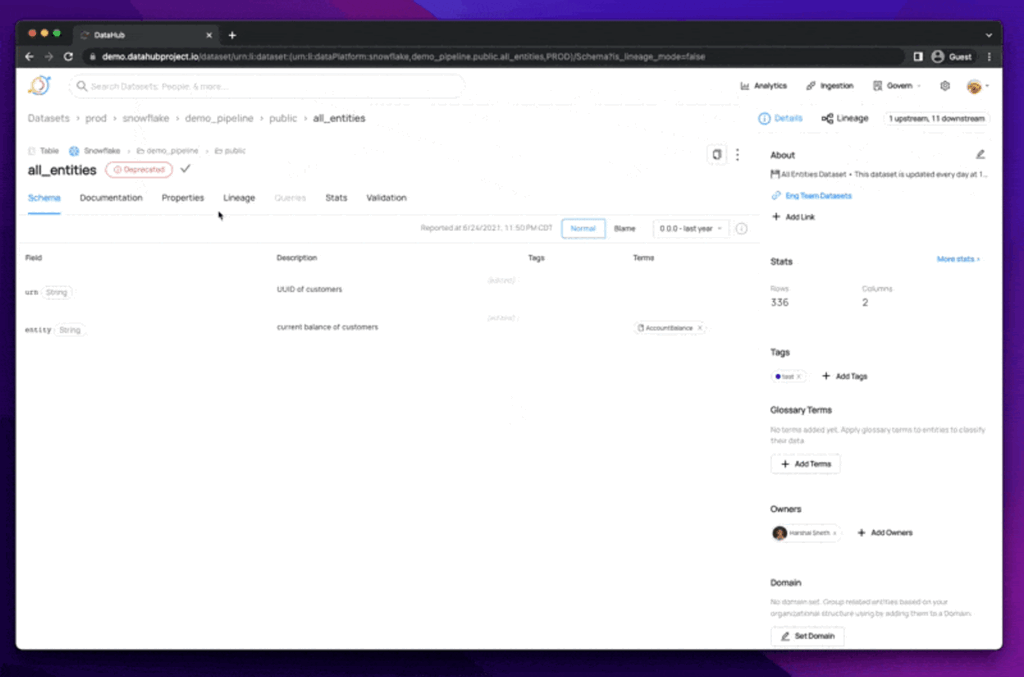This screenshot has height=677, width=1024.
Task: Remove the test tag via its X
Action: [799, 377]
